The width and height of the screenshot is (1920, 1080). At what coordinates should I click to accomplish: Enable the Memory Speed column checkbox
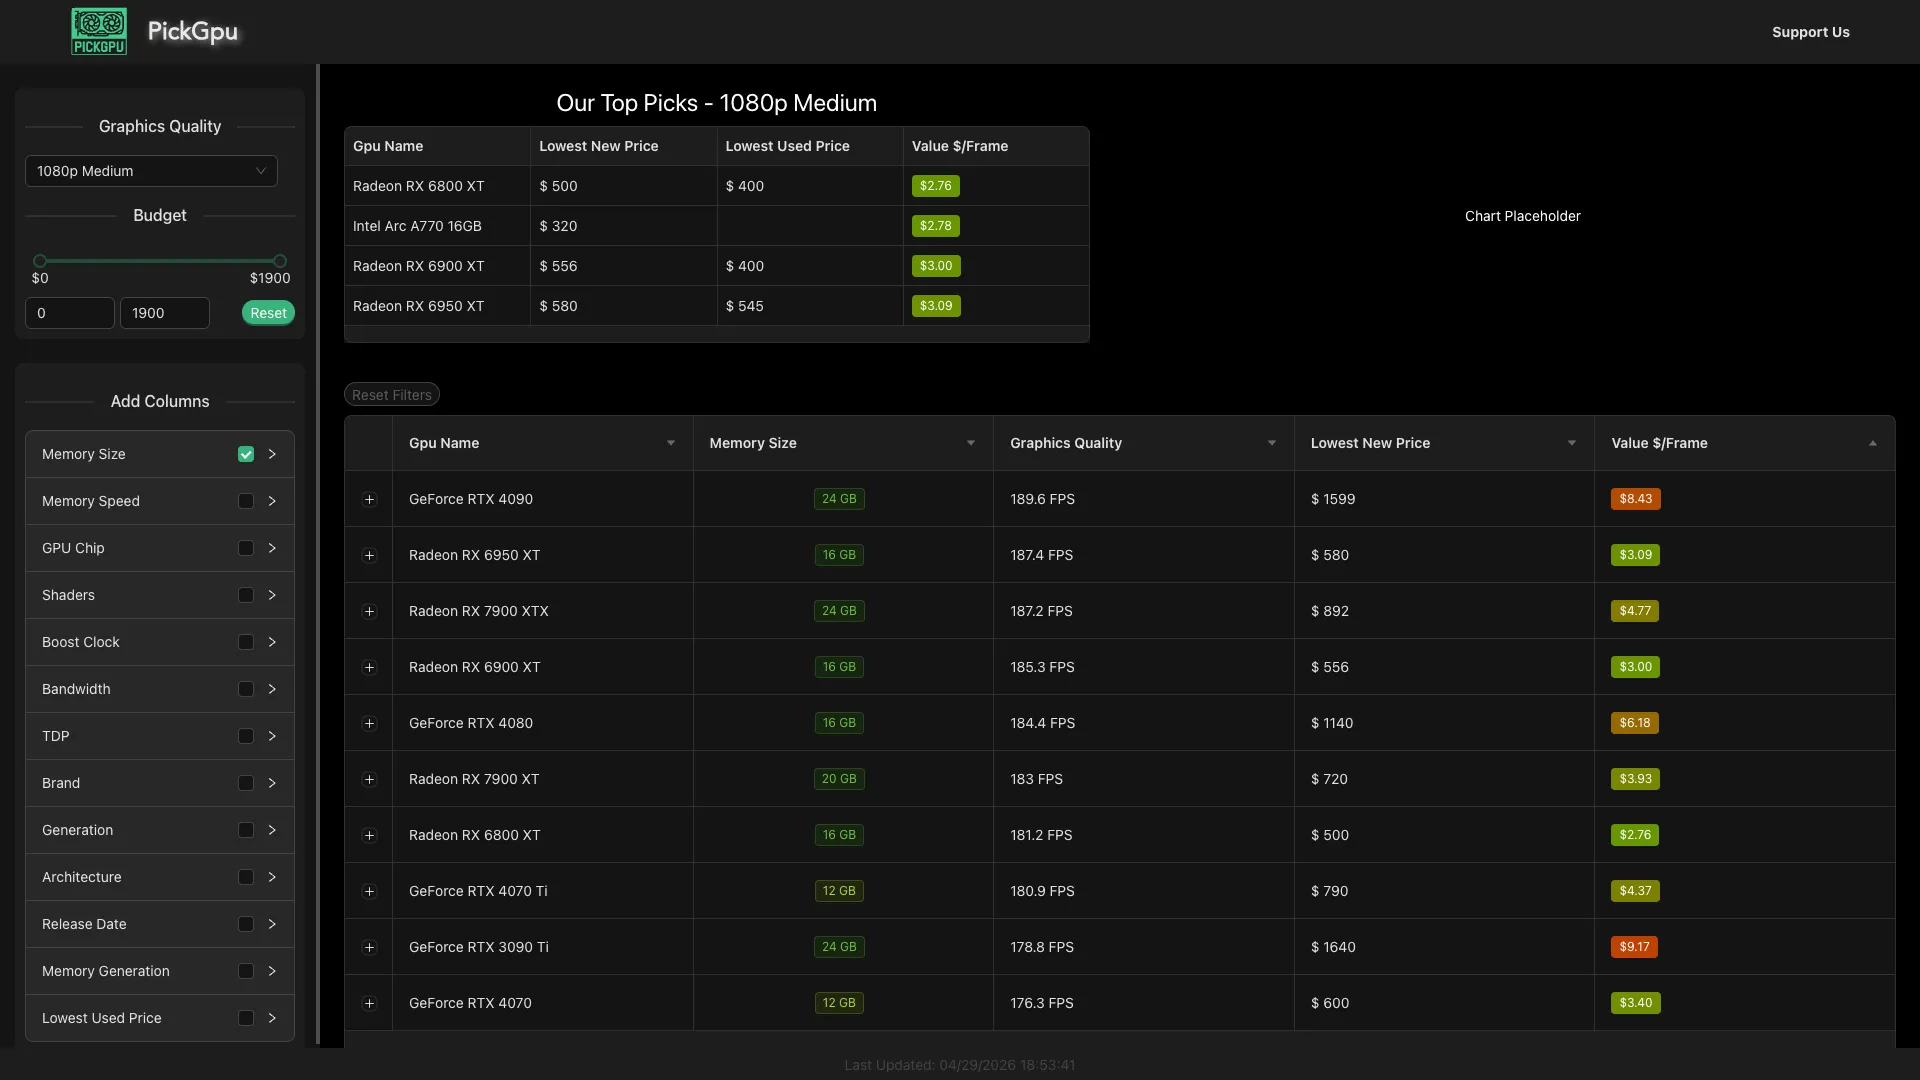point(246,501)
